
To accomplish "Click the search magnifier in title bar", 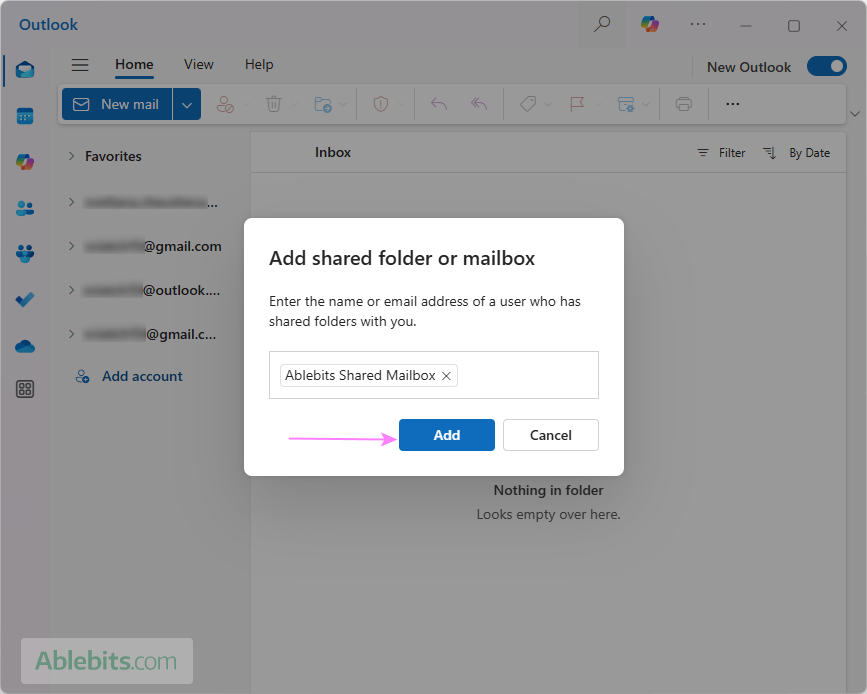I will (x=602, y=24).
